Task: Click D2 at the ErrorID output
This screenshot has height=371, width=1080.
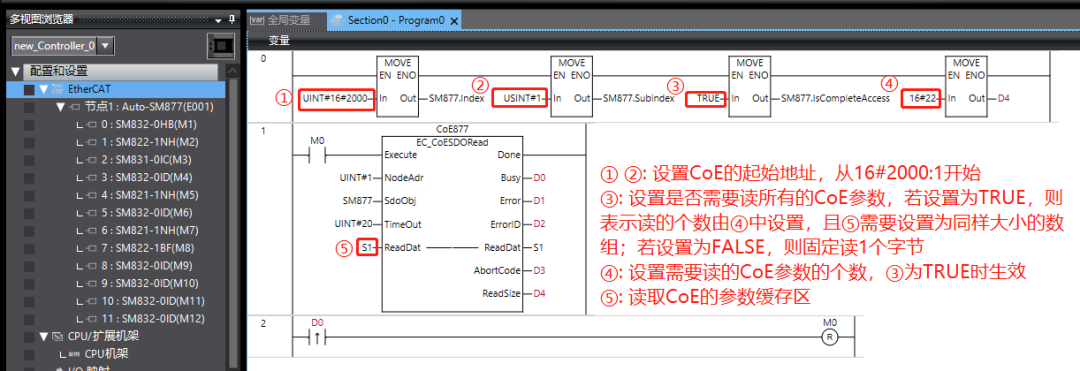Action: click(539, 224)
